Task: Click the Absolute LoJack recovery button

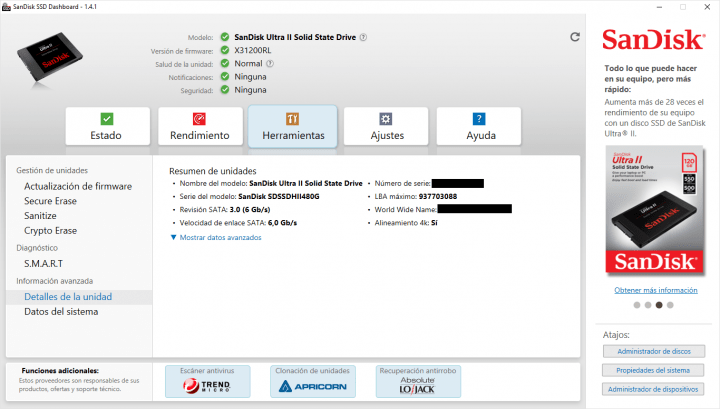Action: click(418, 381)
